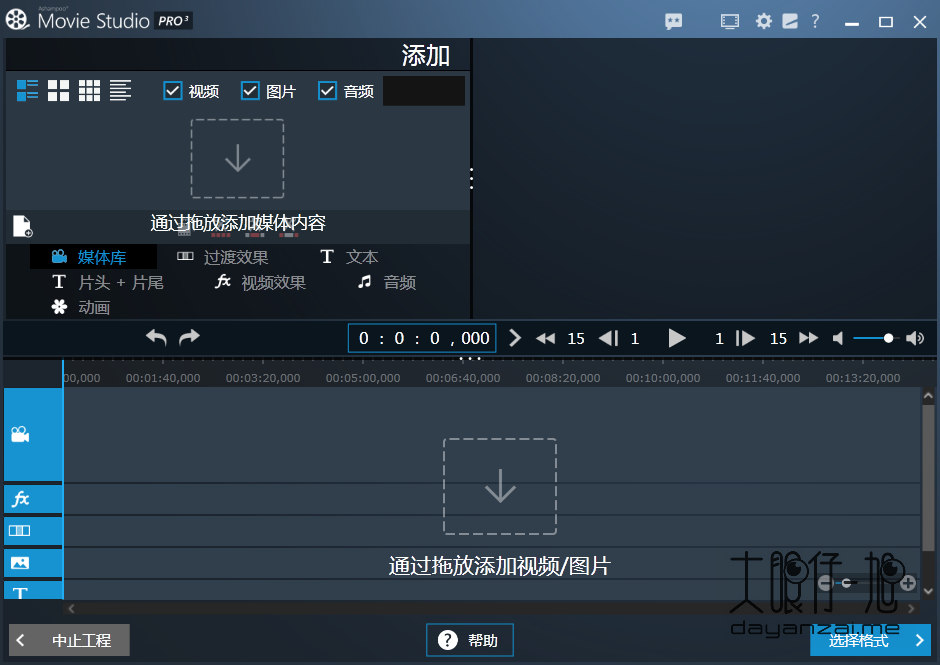The image size is (940, 665).
Task: Open the 文本 text tab
Action: (349, 257)
